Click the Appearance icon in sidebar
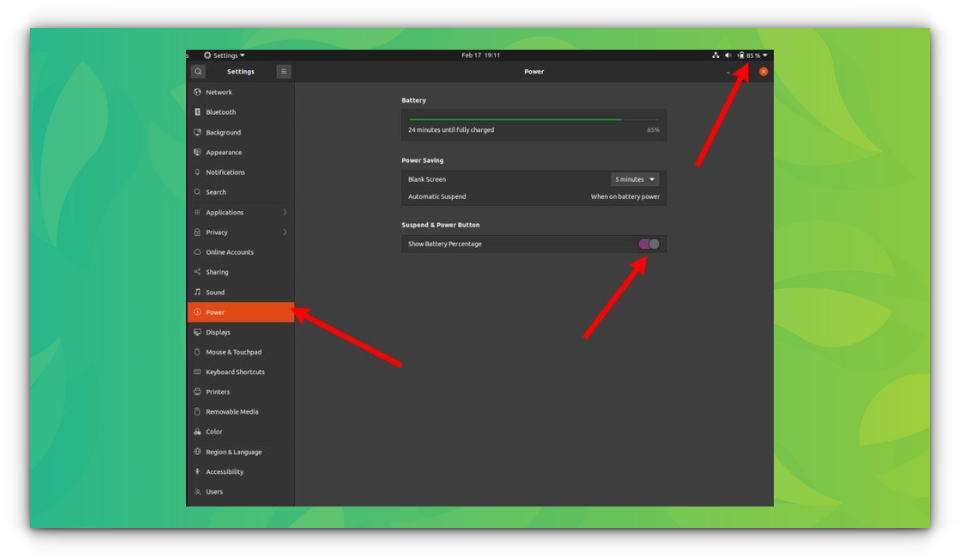 [197, 152]
